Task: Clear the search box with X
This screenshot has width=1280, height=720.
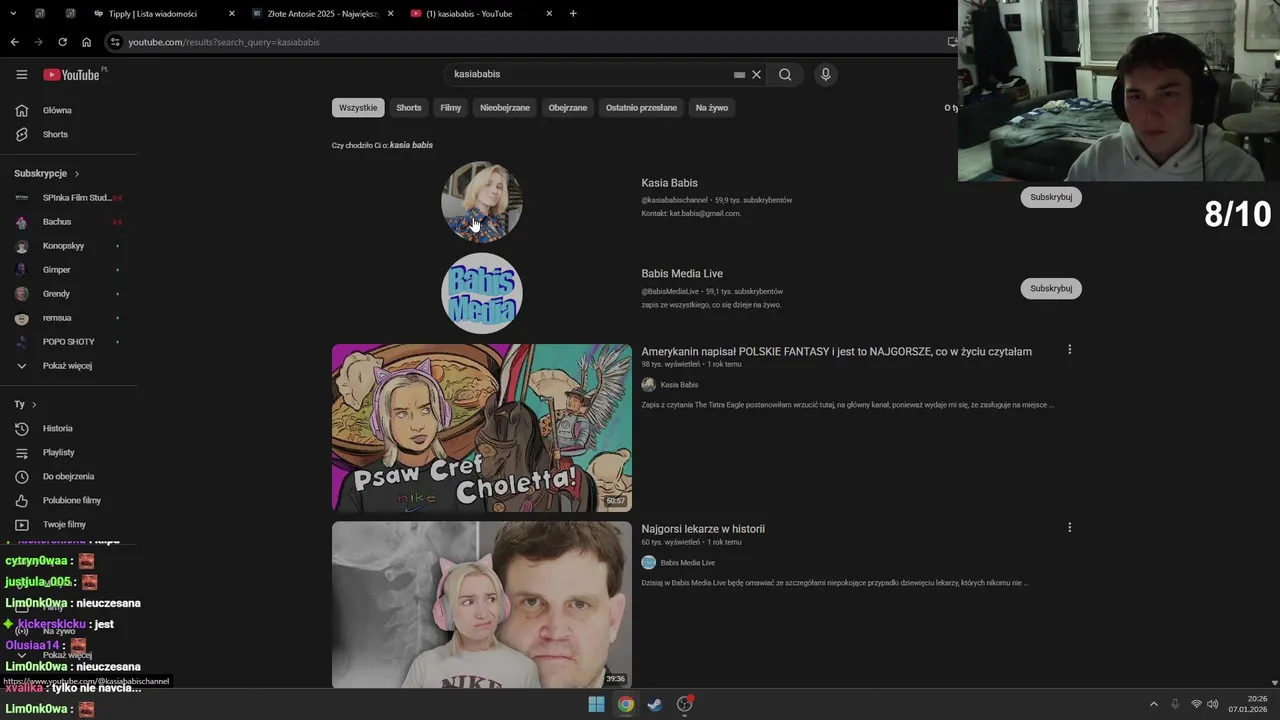Action: [x=757, y=74]
